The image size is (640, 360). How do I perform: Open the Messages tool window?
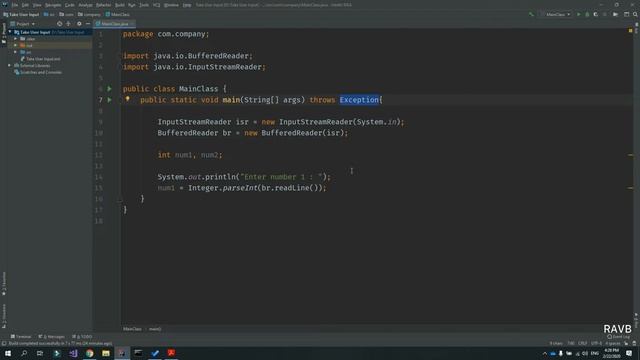coord(51,337)
